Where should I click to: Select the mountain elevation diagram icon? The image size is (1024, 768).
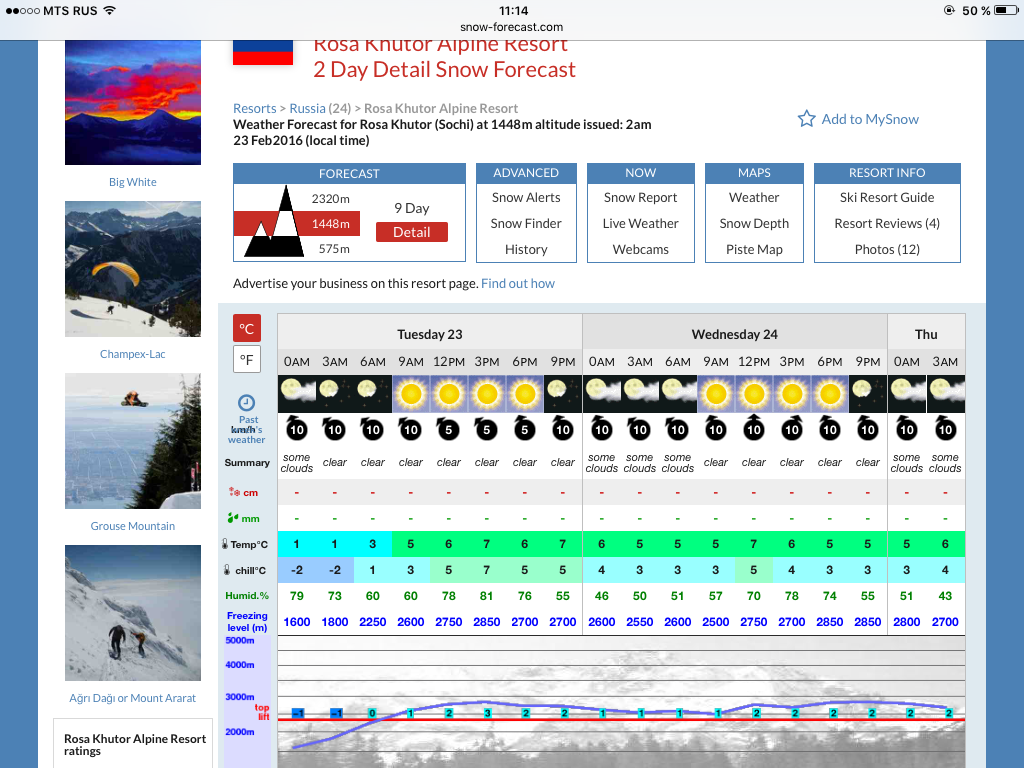click(274, 221)
